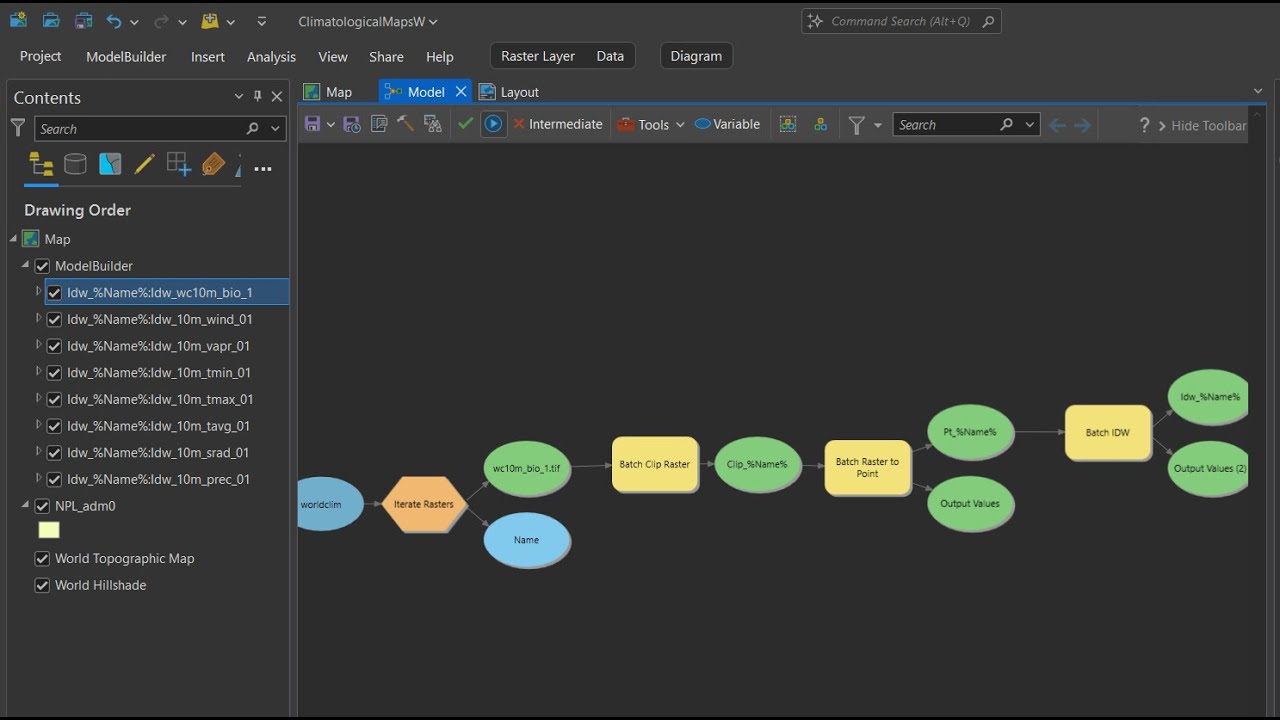Open ModelBuilder help via the question mark
Viewport: 1280px width, 720px height.
[x=1145, y=125]
